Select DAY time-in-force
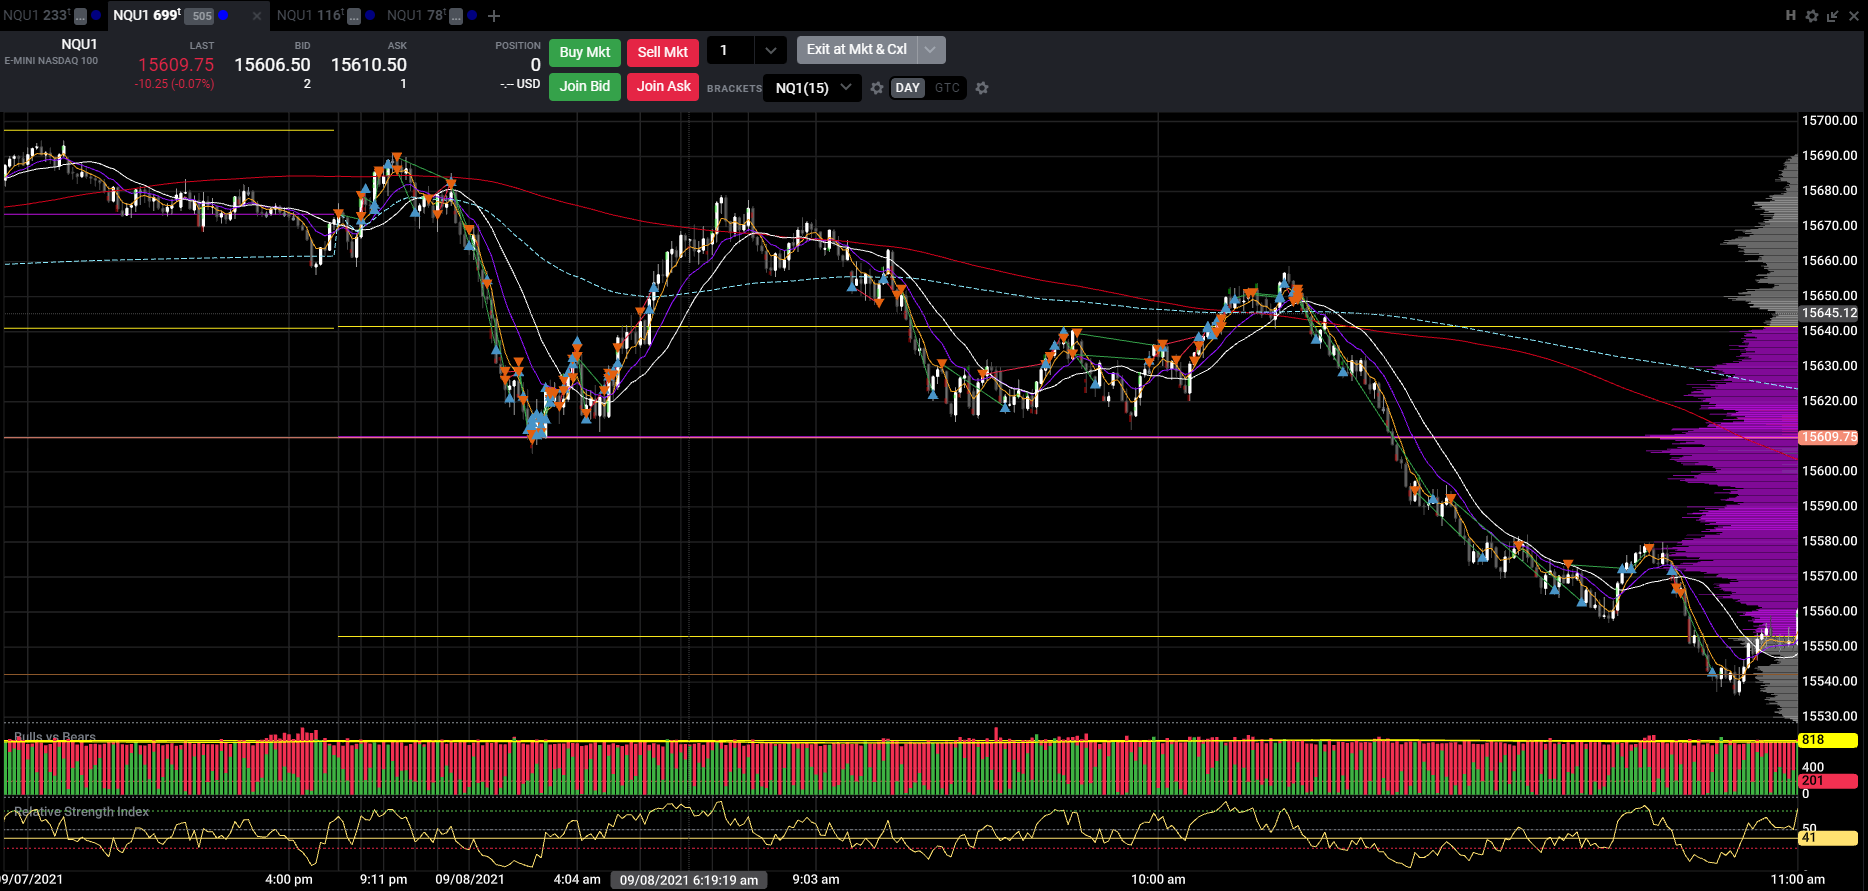The height and width of the screenshot is (891, 1868). click(x=907, y=88)
